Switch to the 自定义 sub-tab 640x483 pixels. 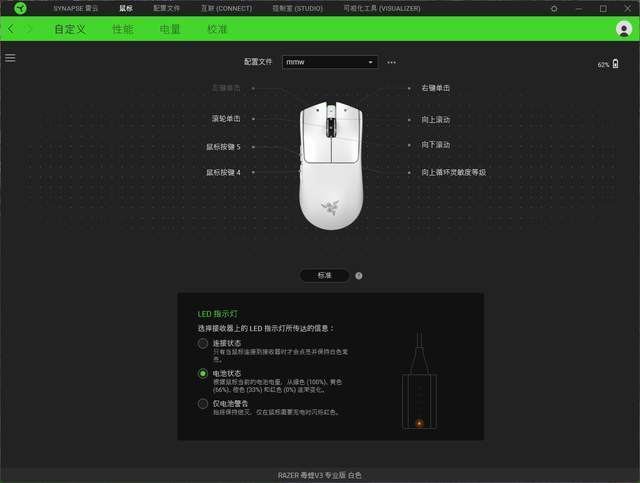coord(70,29)
